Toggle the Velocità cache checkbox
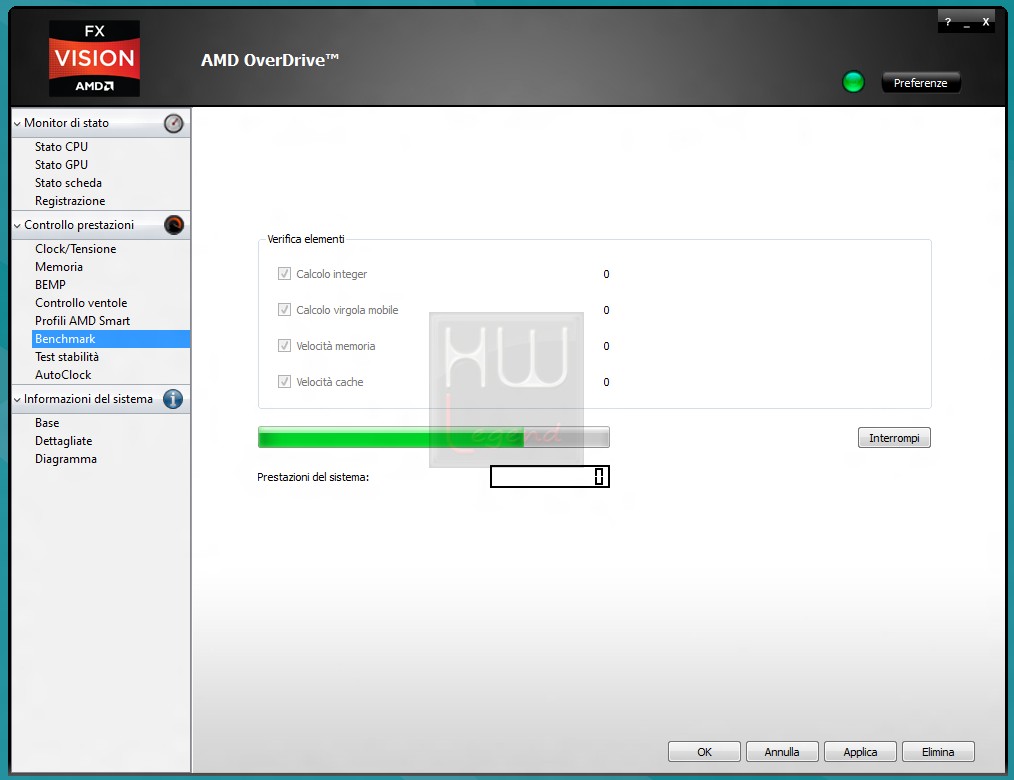Screen dimensions: 1014x780 point(284,382)
